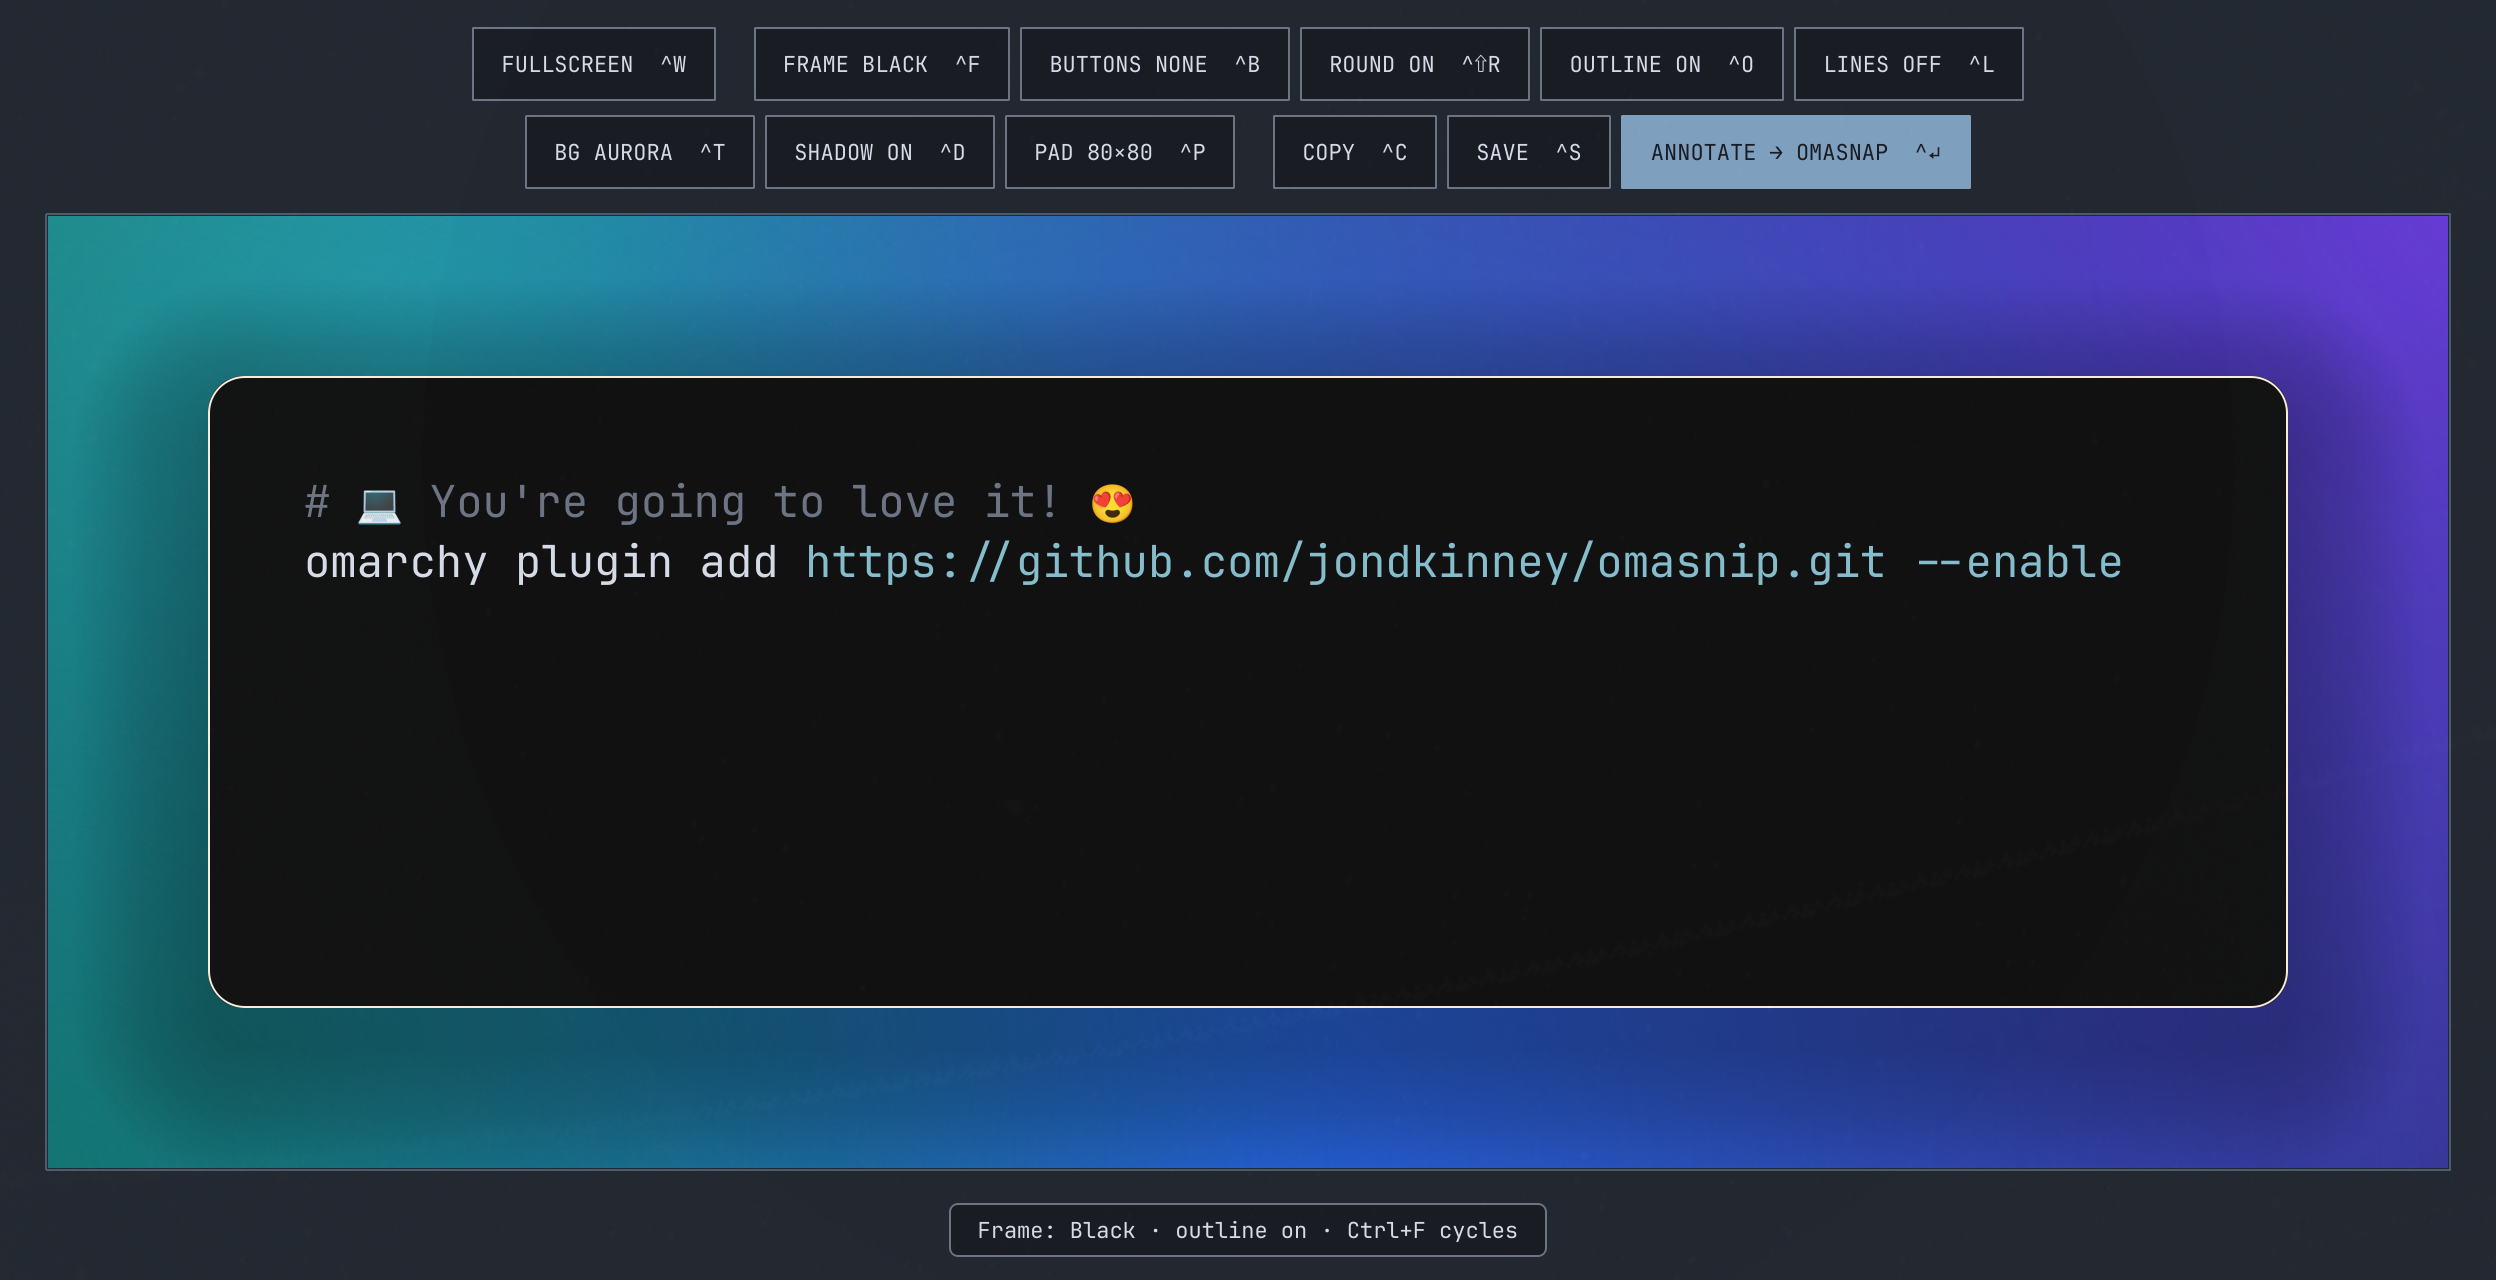This screenshot has width=2496, height=1280.
Task: Click the laptop emoji in the comment
Action: (x=379, y=504)
